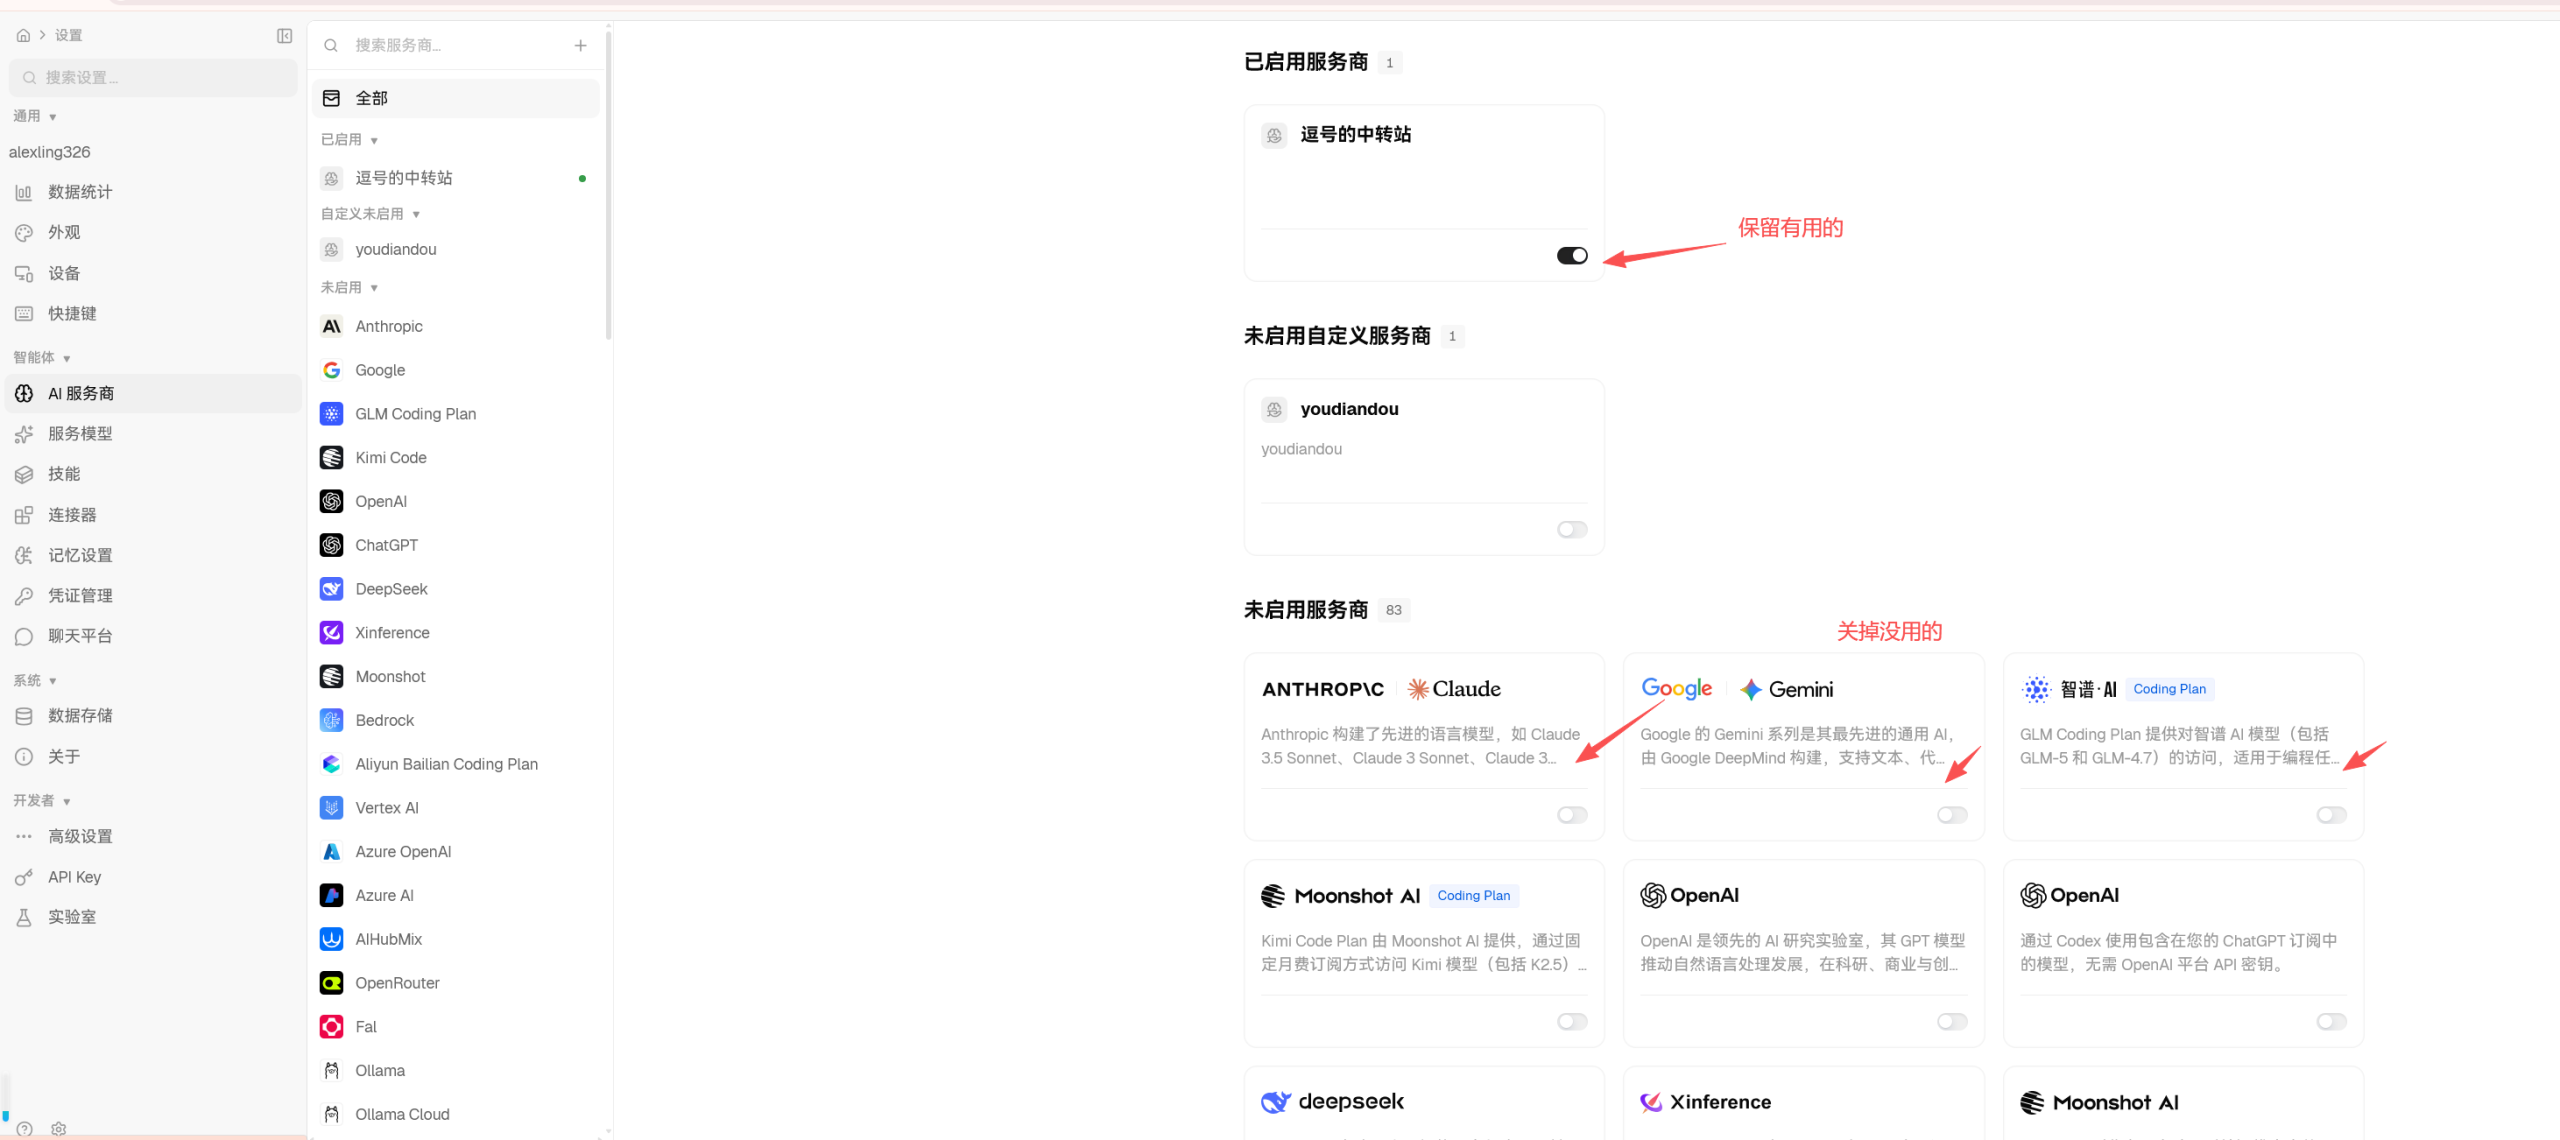Enable the Moonshot AI Coding Plan switch
Image resolution: width=2560 pixels, height=1140 pixels.
pyautogui.click(x=1572, y=1022)
